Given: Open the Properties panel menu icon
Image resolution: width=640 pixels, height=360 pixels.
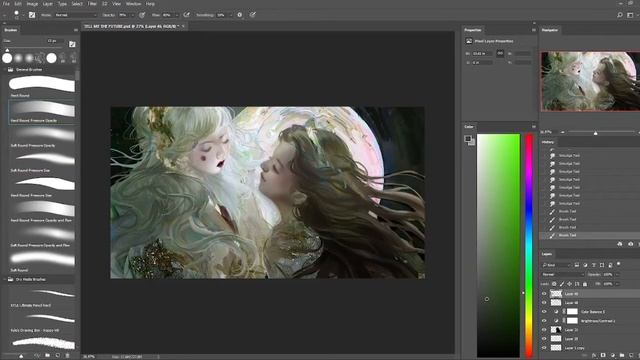Looking at the screenshot, I should (533, 30).
